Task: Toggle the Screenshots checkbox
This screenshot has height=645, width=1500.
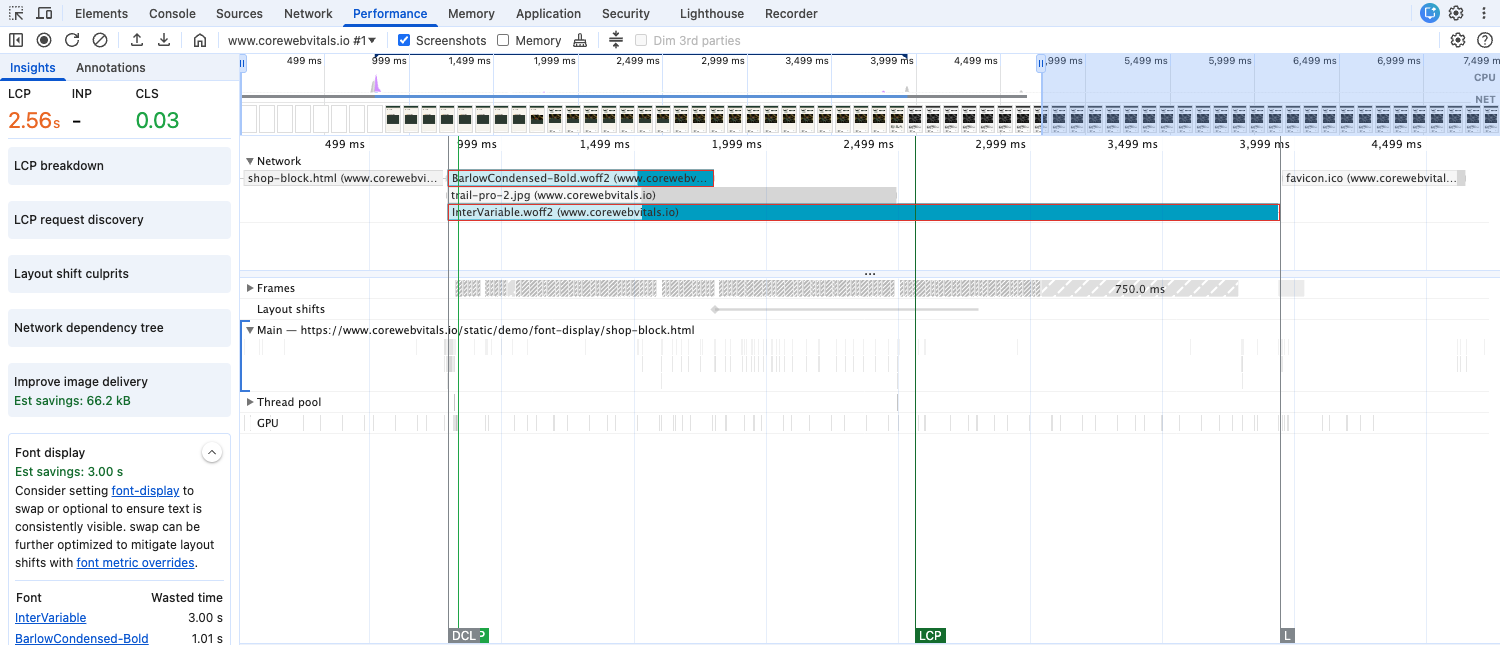Action: pyautogui.click(x=404, y=40)
